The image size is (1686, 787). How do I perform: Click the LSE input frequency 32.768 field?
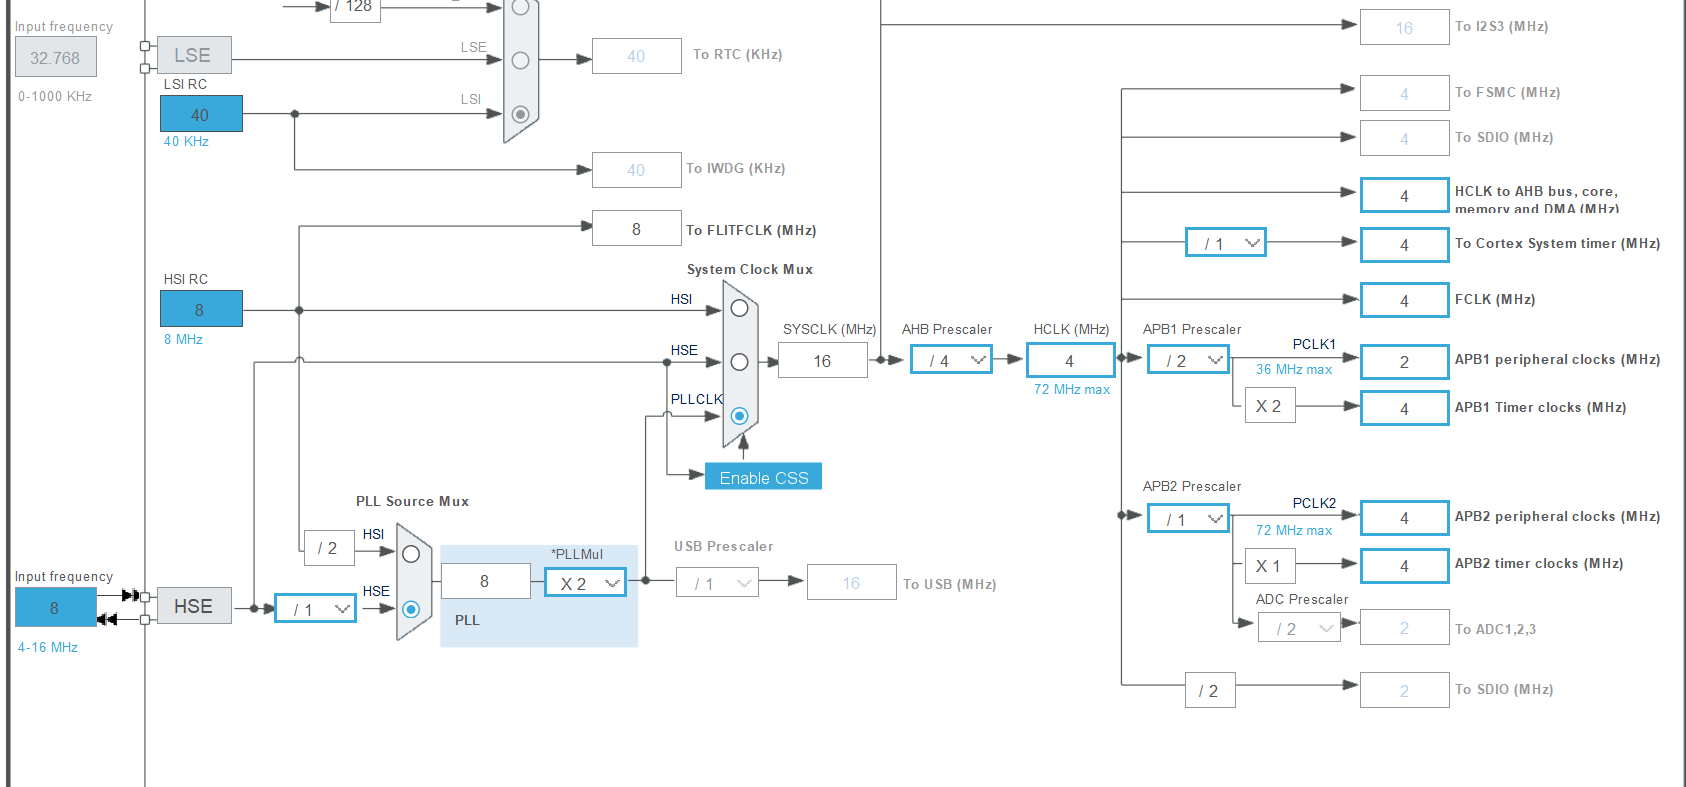(x=55, y=57)
